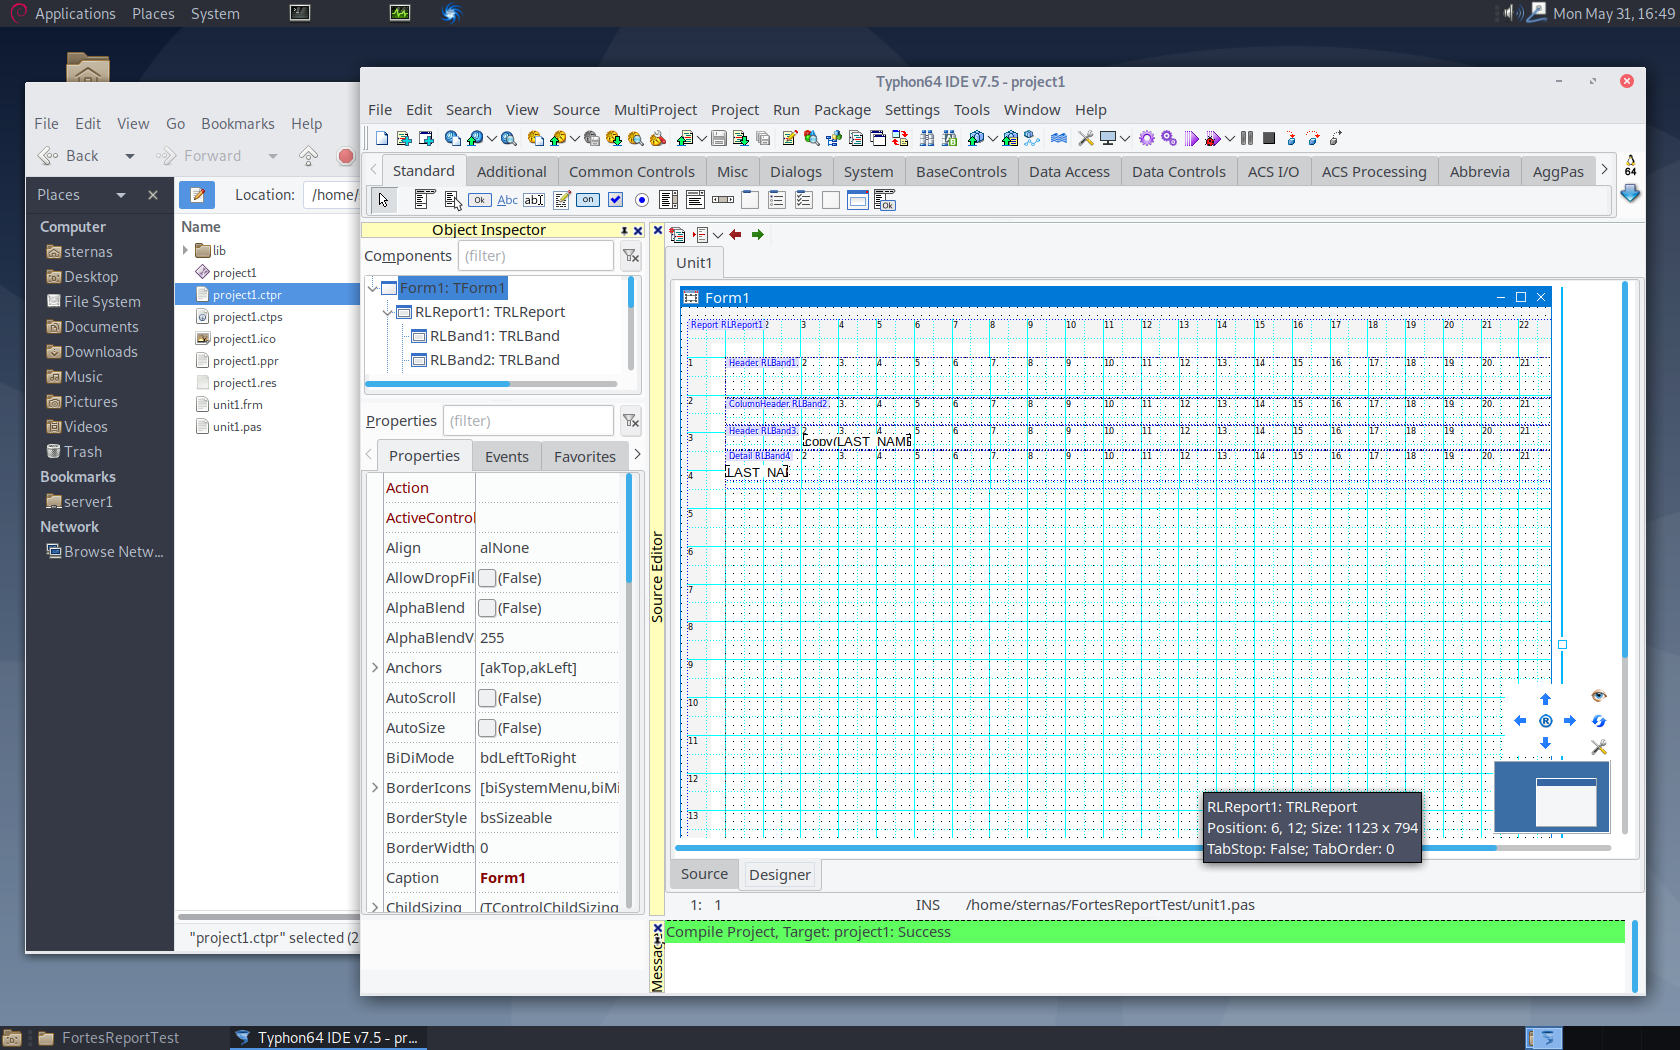Open the Downloads place in the sidebar
Image resolution: width=1680 pixels, height=1050 pixels.
(x=100, y=352)
